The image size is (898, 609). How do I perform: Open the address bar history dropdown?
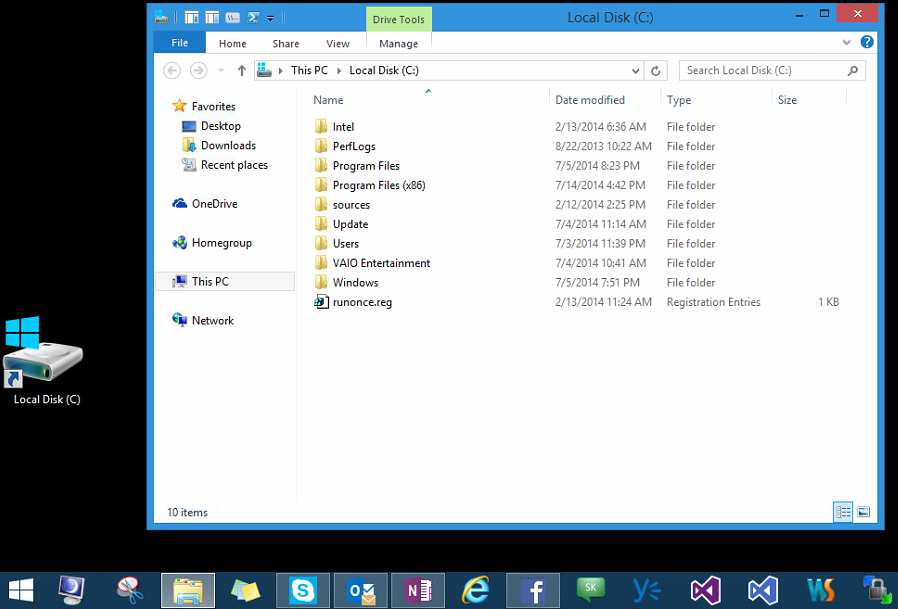634,70
